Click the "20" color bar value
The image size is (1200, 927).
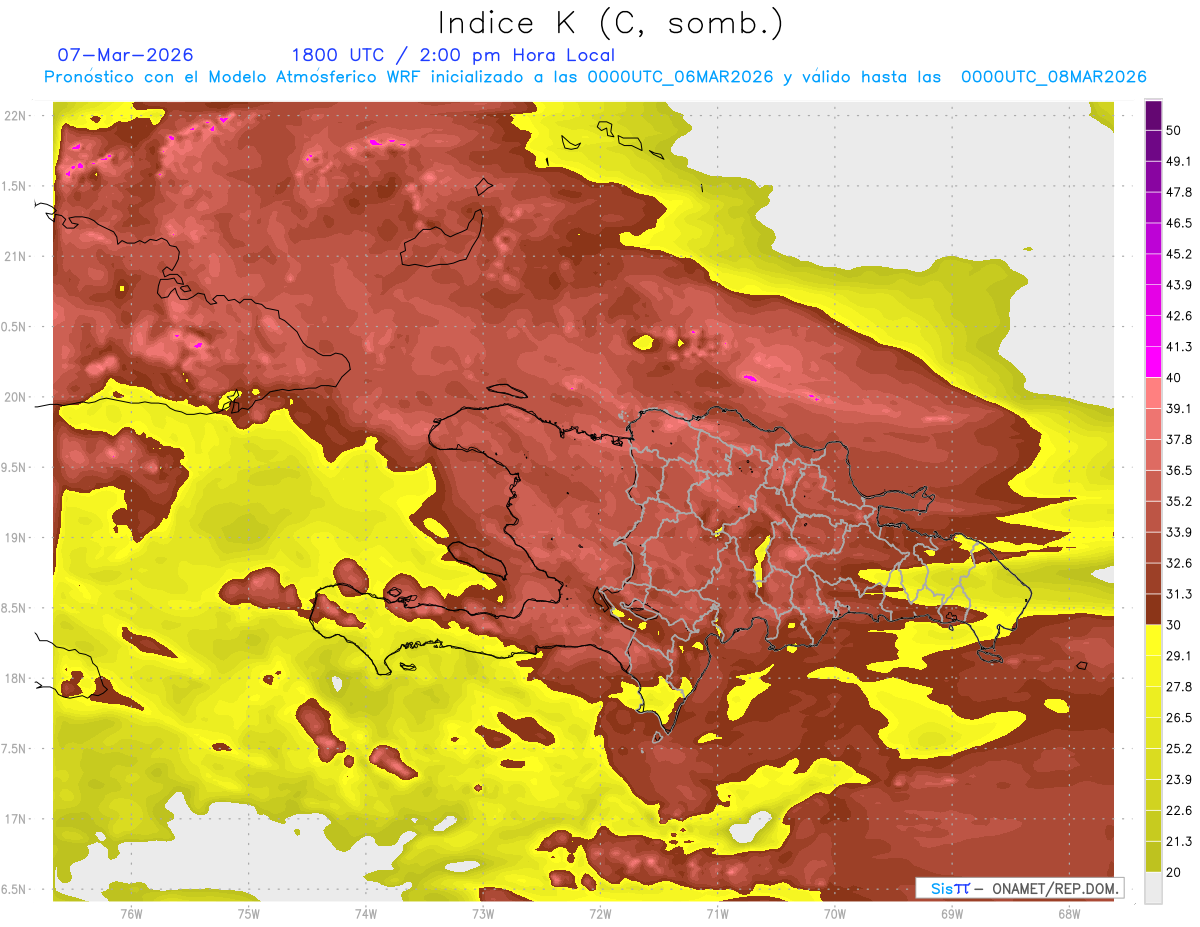pyautogui.click(x=1174, y=872)
